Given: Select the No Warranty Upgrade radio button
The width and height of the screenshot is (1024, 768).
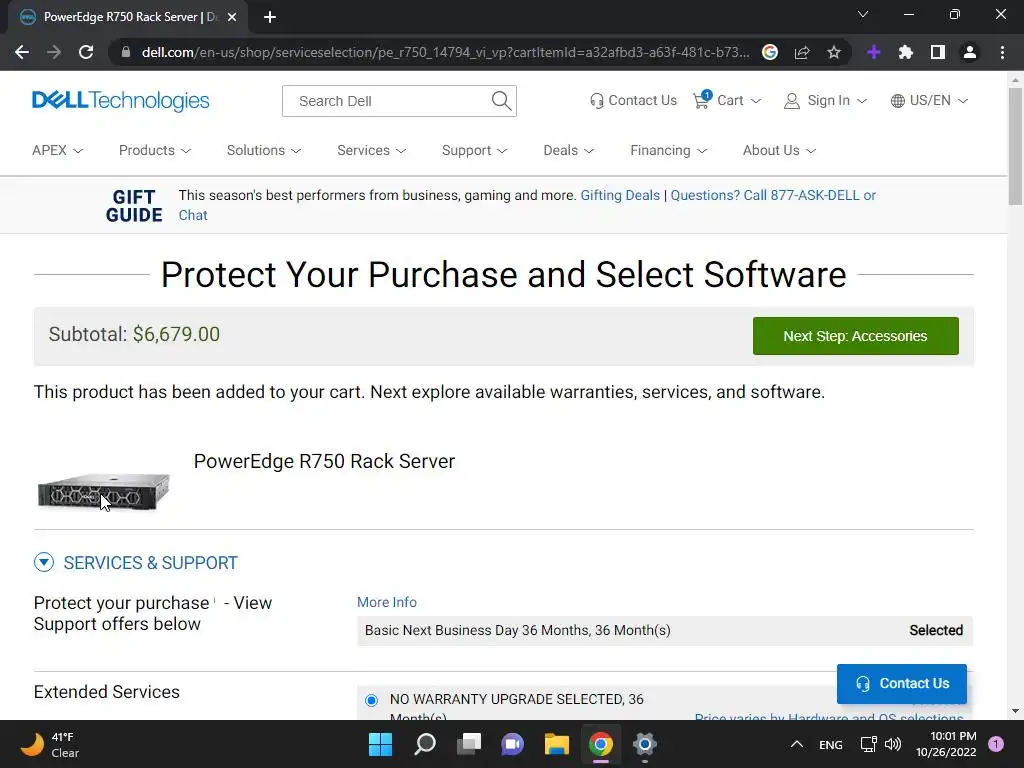Looking at the screenshot, I should tap(372, 701).
